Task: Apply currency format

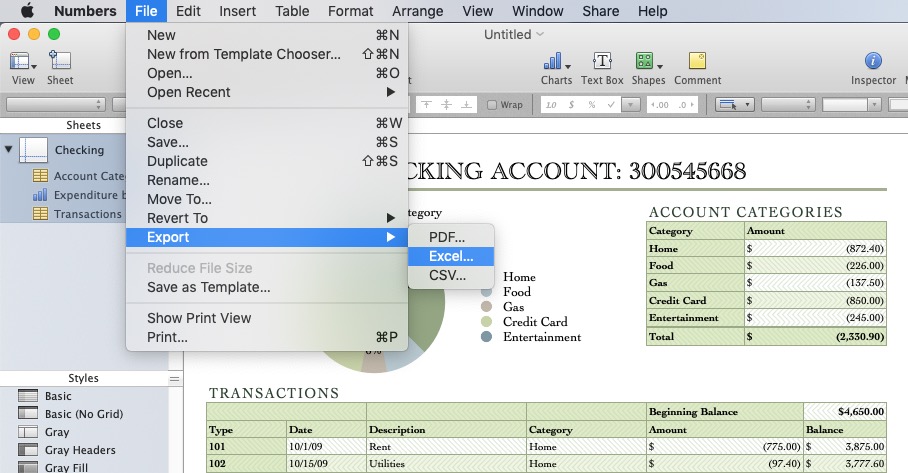Action: (x=571, y=105)
